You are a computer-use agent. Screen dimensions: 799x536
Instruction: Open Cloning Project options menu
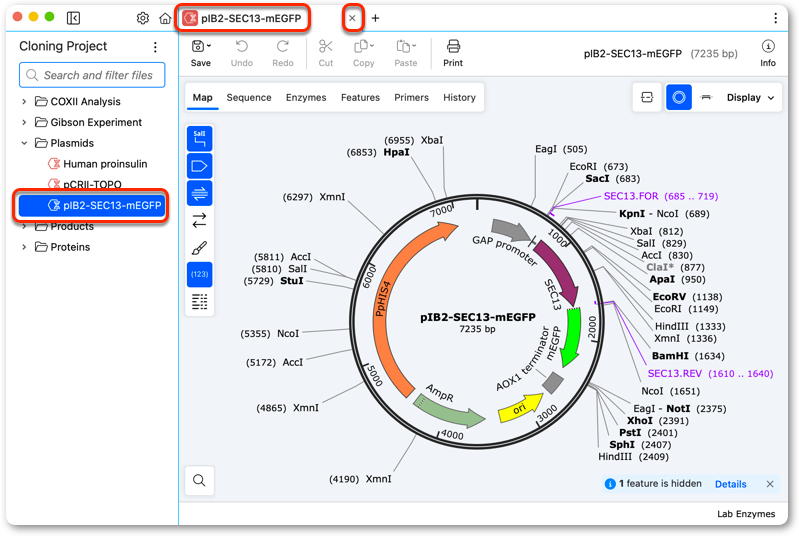155,47
